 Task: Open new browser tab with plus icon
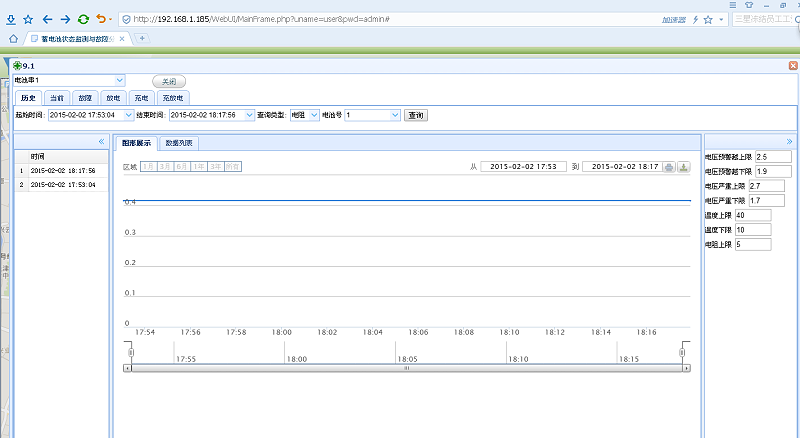(x=143, y=38)
